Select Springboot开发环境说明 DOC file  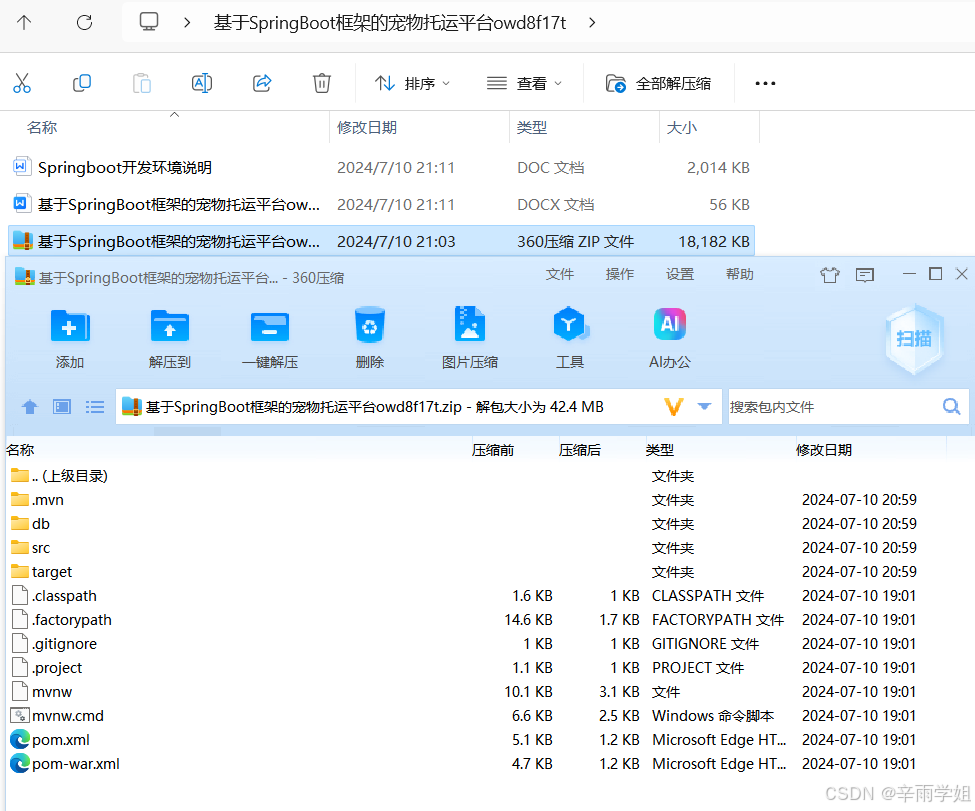click(x=381, y=167)
